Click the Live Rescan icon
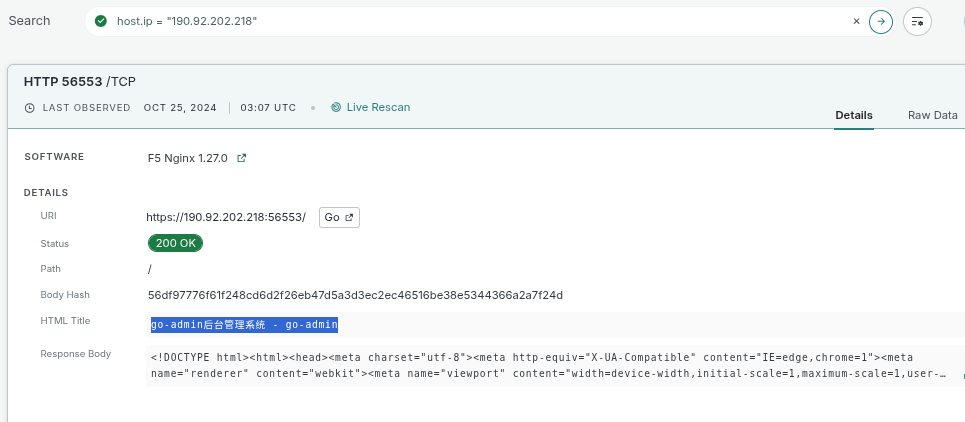 pyautogui.click(x=336, y=107)
